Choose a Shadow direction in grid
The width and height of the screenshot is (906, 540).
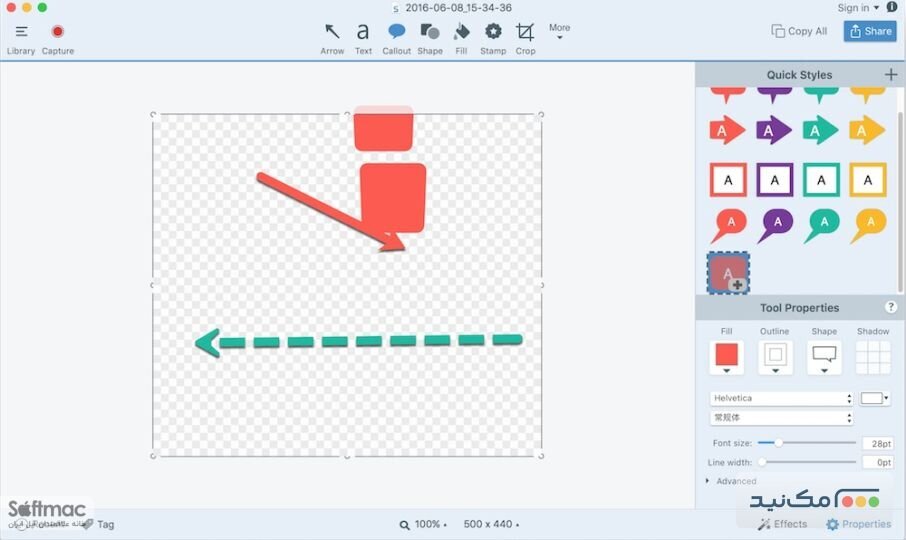[872, 357]
